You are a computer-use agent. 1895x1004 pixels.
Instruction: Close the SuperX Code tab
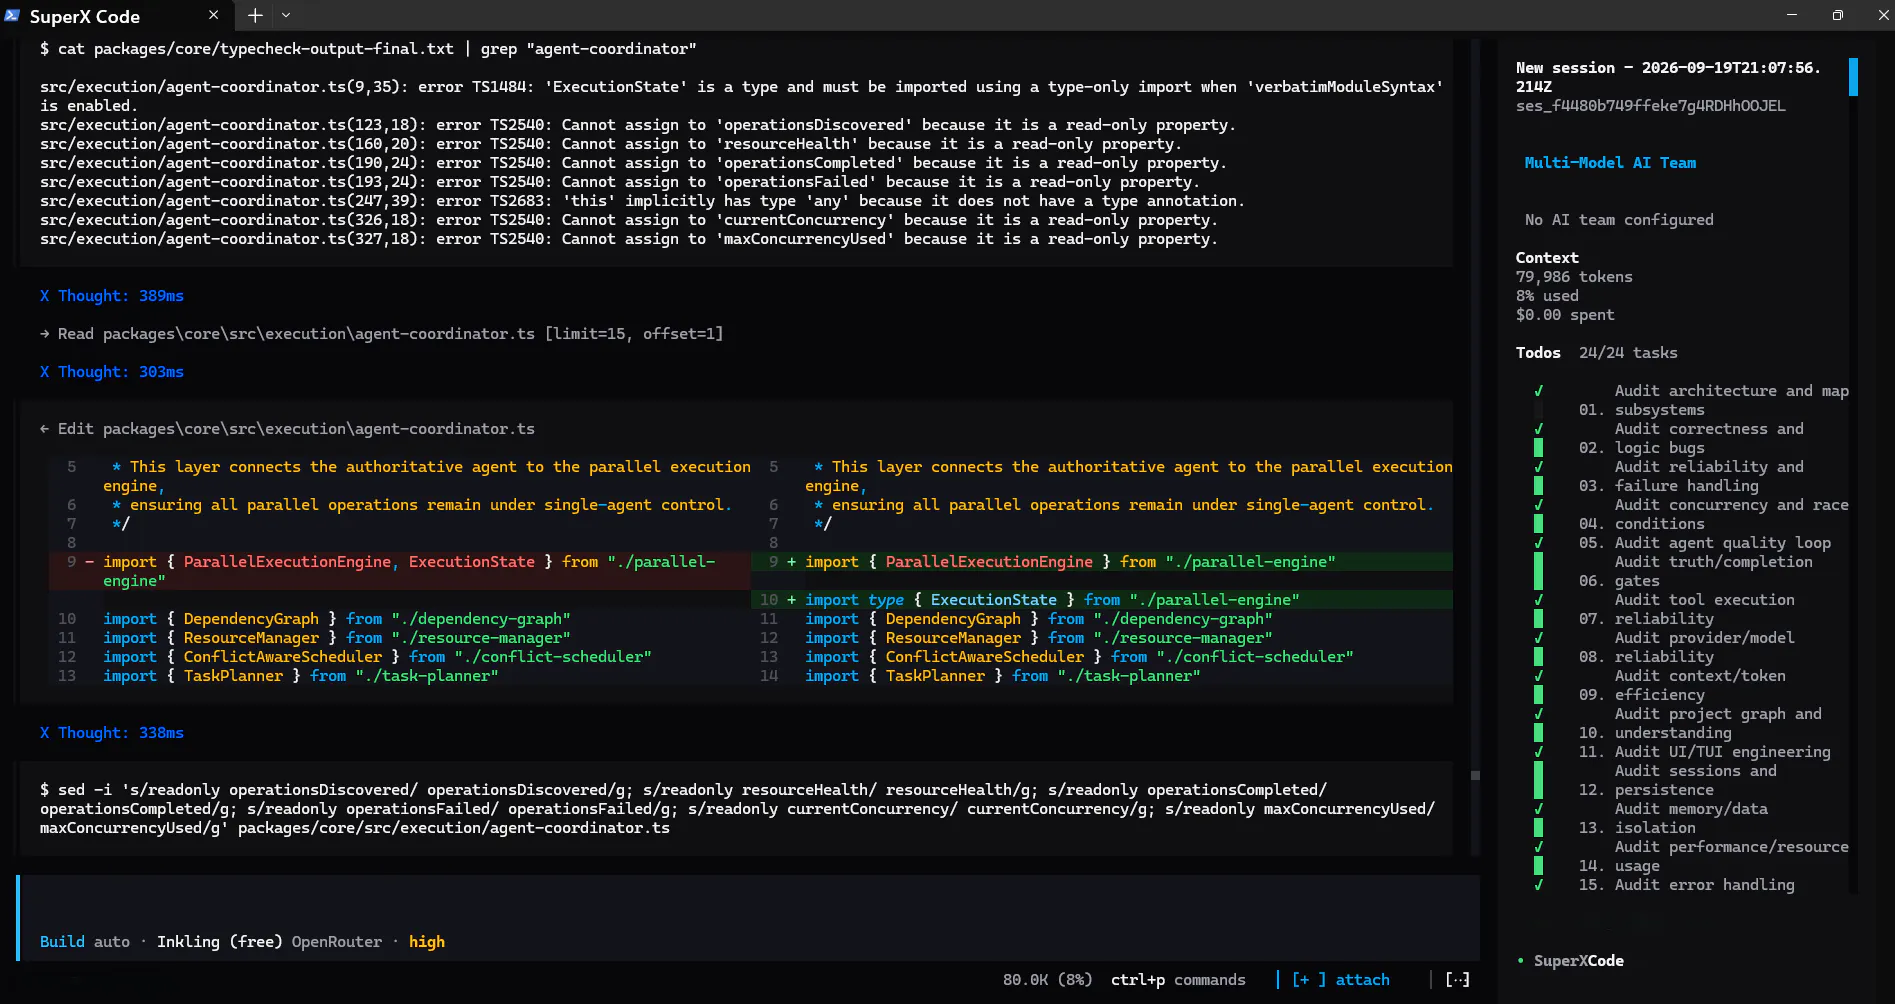pos(213,15)
